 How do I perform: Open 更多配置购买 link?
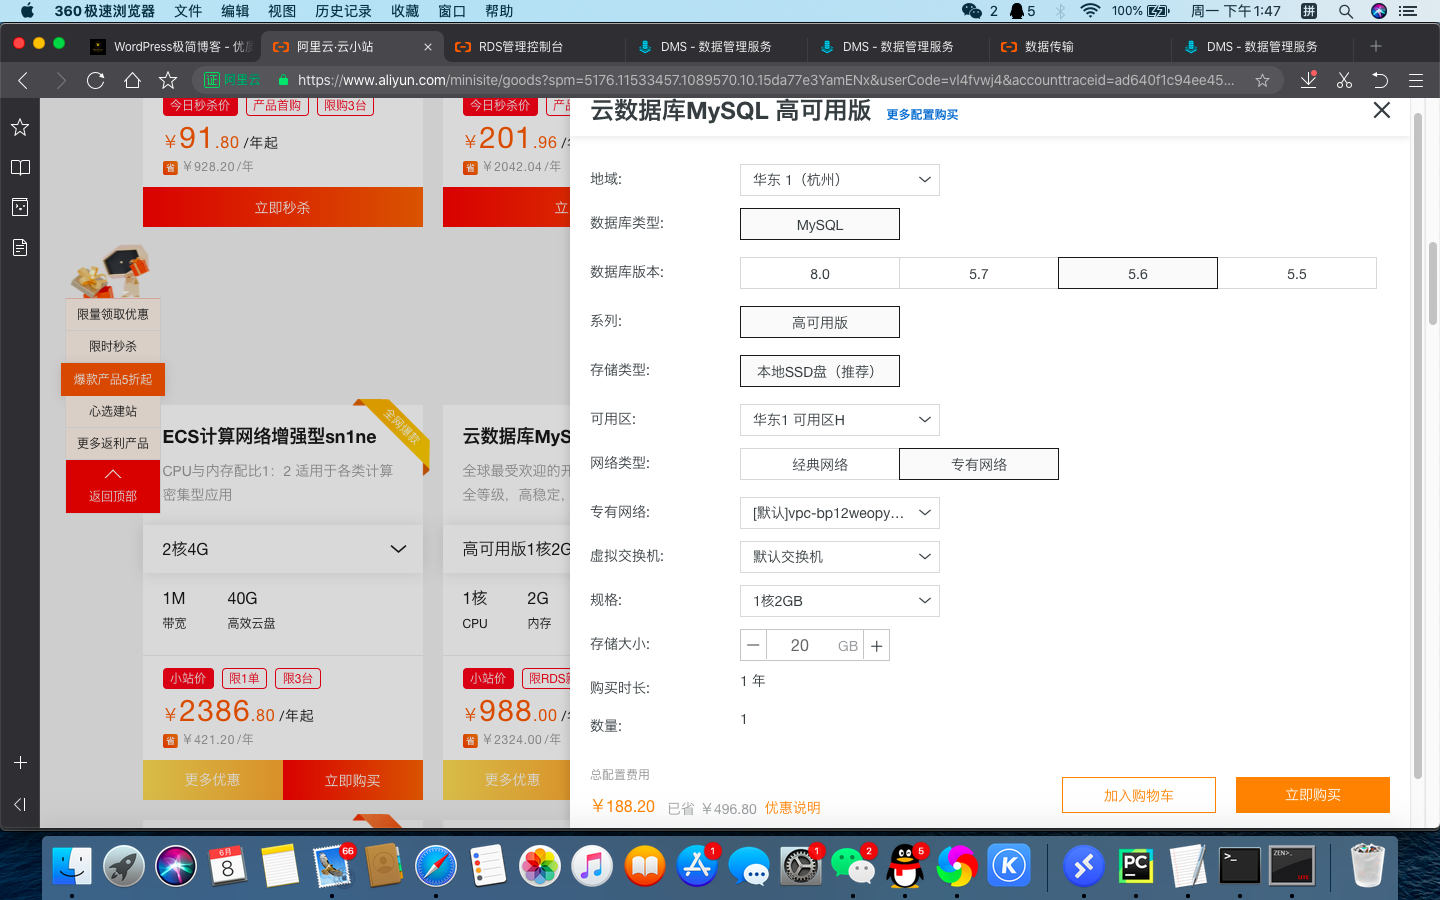click(922, 115)
